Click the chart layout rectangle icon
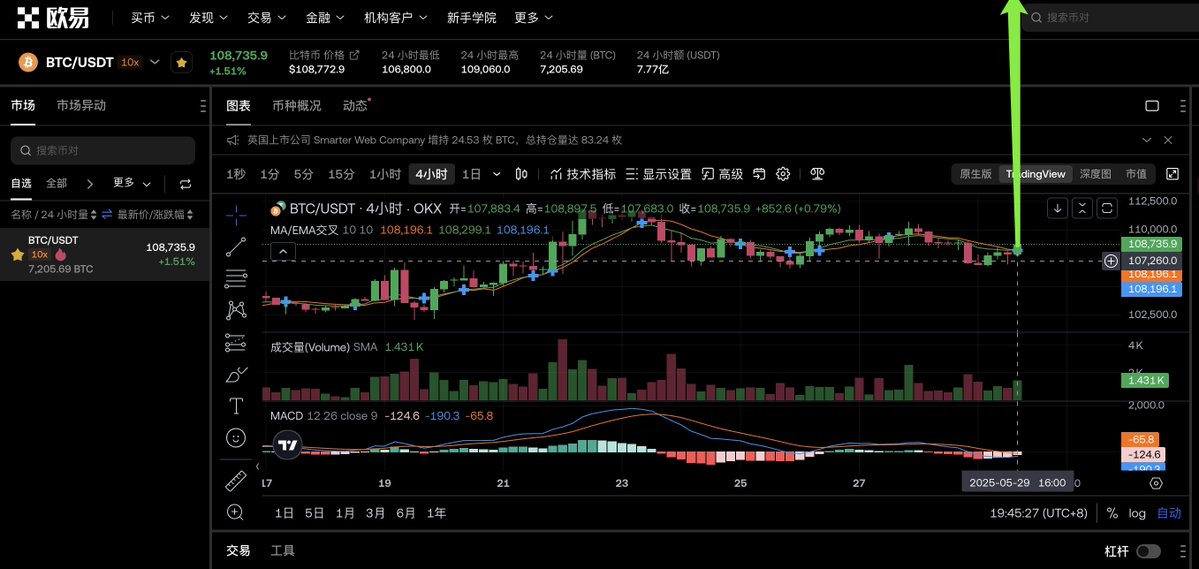This screenshot has height=569, width=1199. 1152,106
